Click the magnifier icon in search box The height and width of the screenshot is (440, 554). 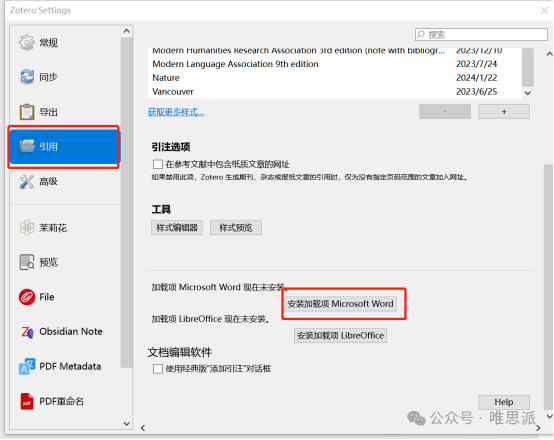[x=420, y=34]
